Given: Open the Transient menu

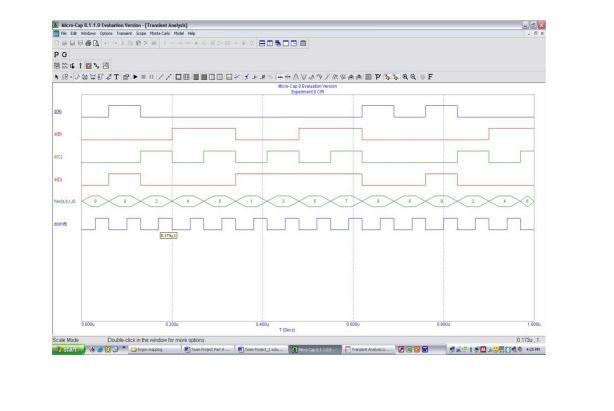Looking at the screenshot, I should coord(124,34).
